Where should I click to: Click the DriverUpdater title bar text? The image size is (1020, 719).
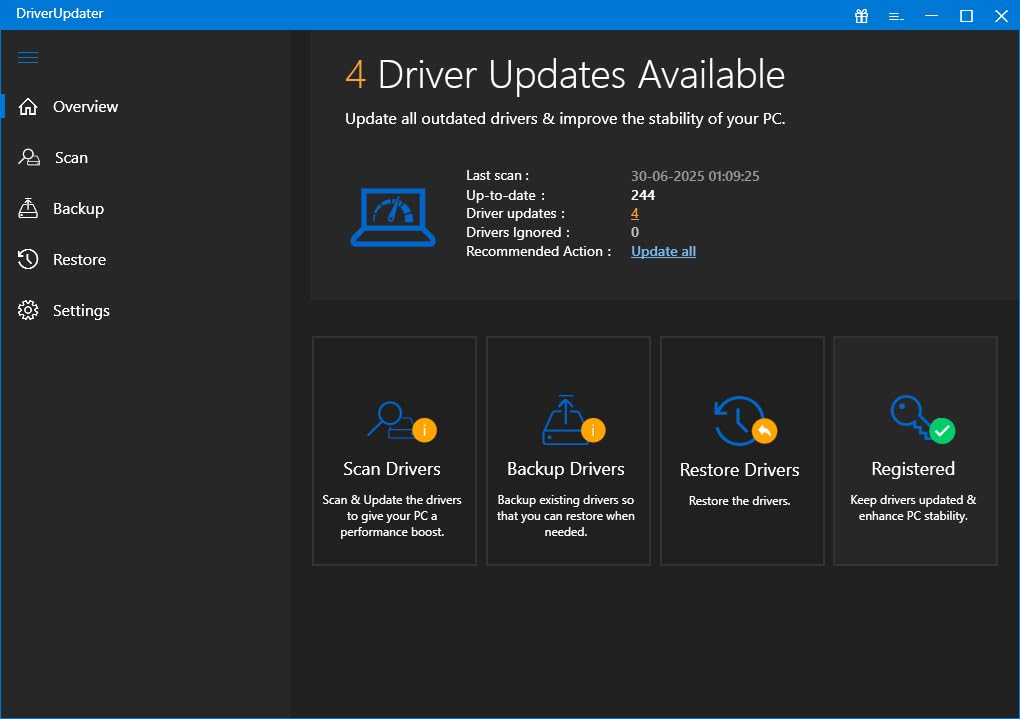coord(59,14)
